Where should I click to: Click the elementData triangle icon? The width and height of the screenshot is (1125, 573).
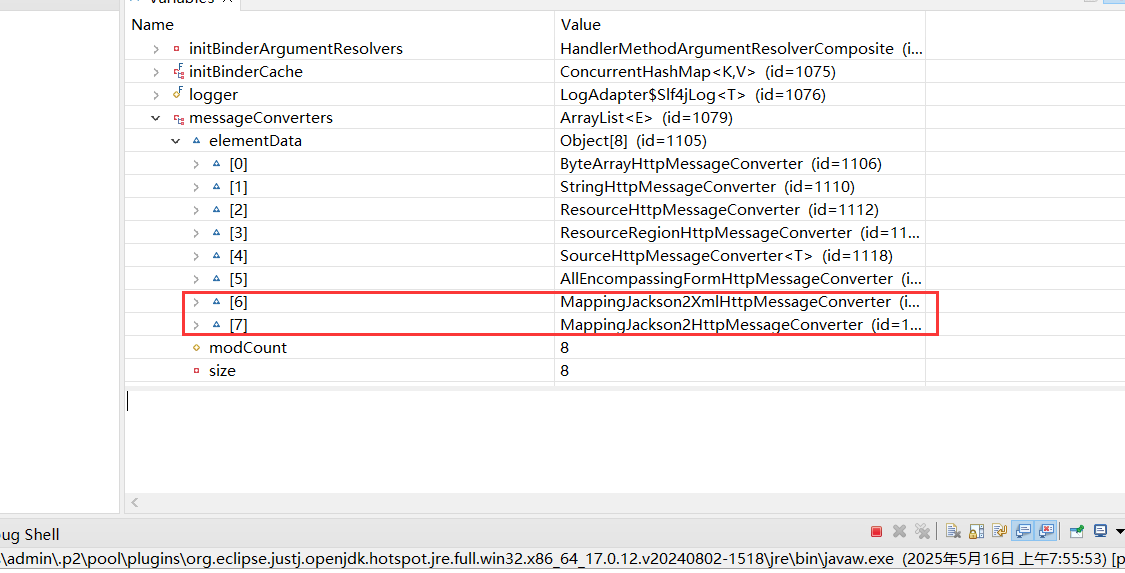pos(197,141)
